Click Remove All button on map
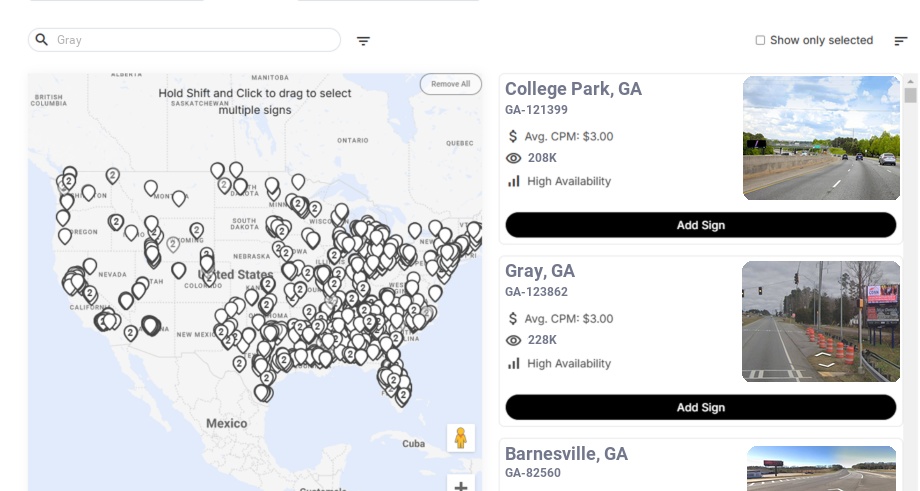This screenshot has height=491, width=920. tap(450, 84)
